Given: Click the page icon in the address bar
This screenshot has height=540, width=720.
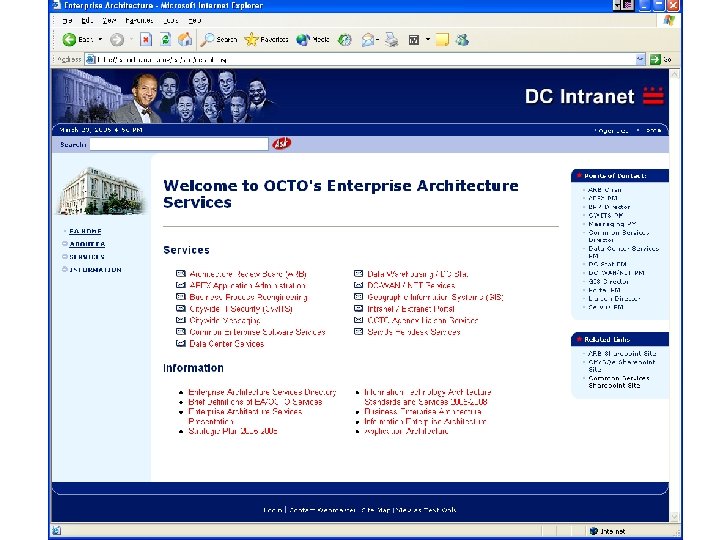Looking at the screenshot, I should 91,59.
